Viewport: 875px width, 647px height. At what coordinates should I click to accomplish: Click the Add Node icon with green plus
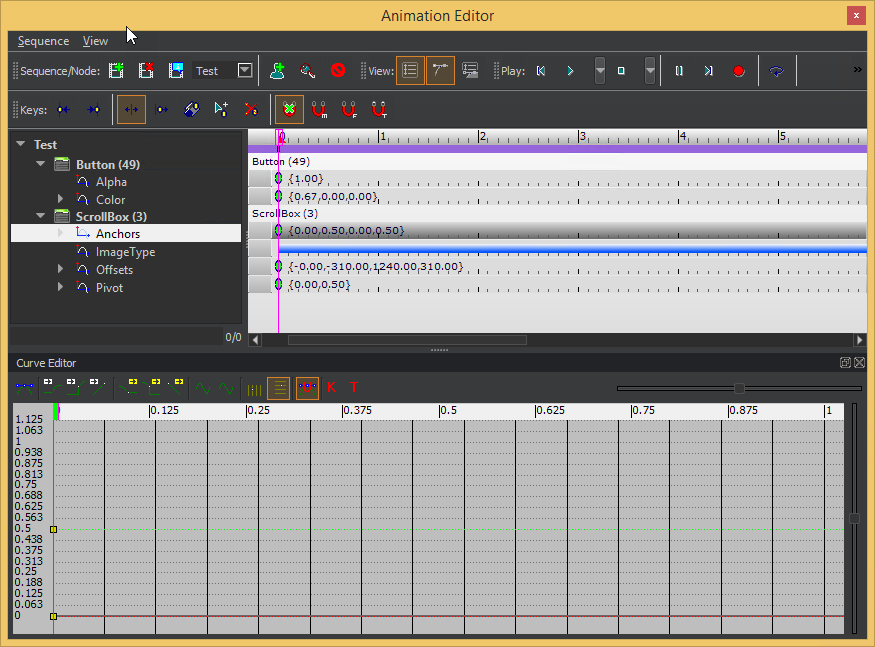(278, 71)
